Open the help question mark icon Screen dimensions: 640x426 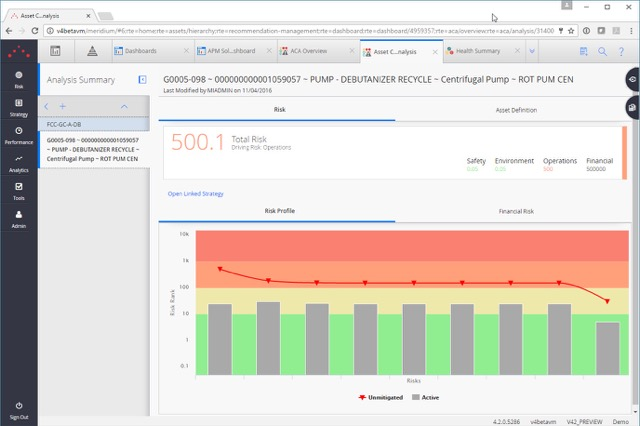623,51
